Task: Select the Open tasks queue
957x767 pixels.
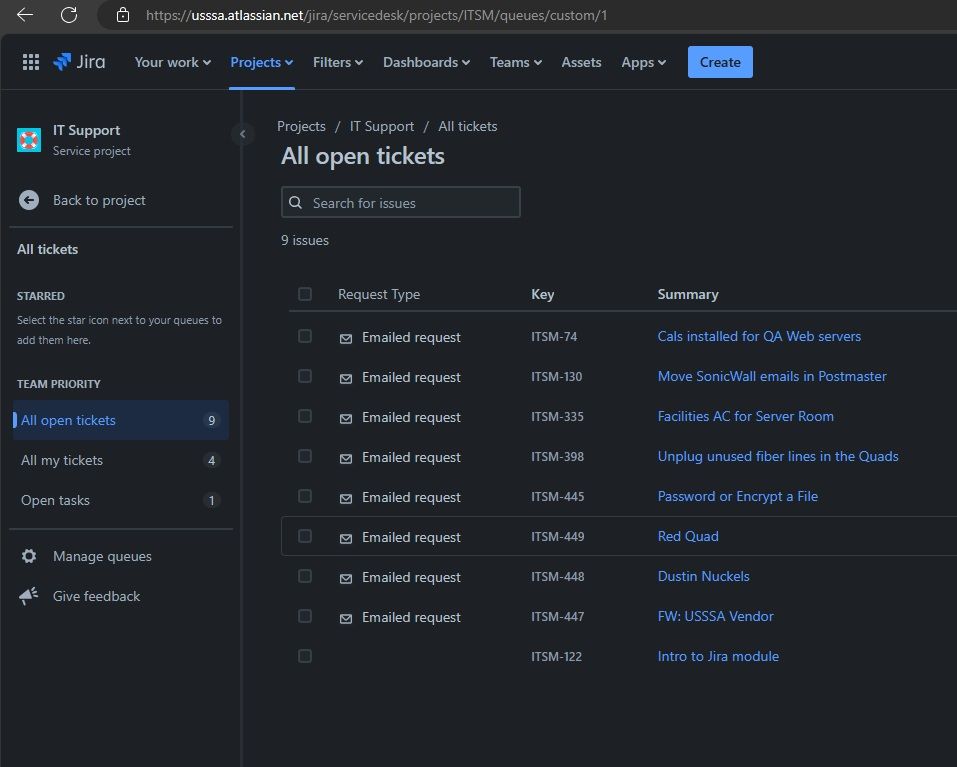Action: (x=121, y=500)
